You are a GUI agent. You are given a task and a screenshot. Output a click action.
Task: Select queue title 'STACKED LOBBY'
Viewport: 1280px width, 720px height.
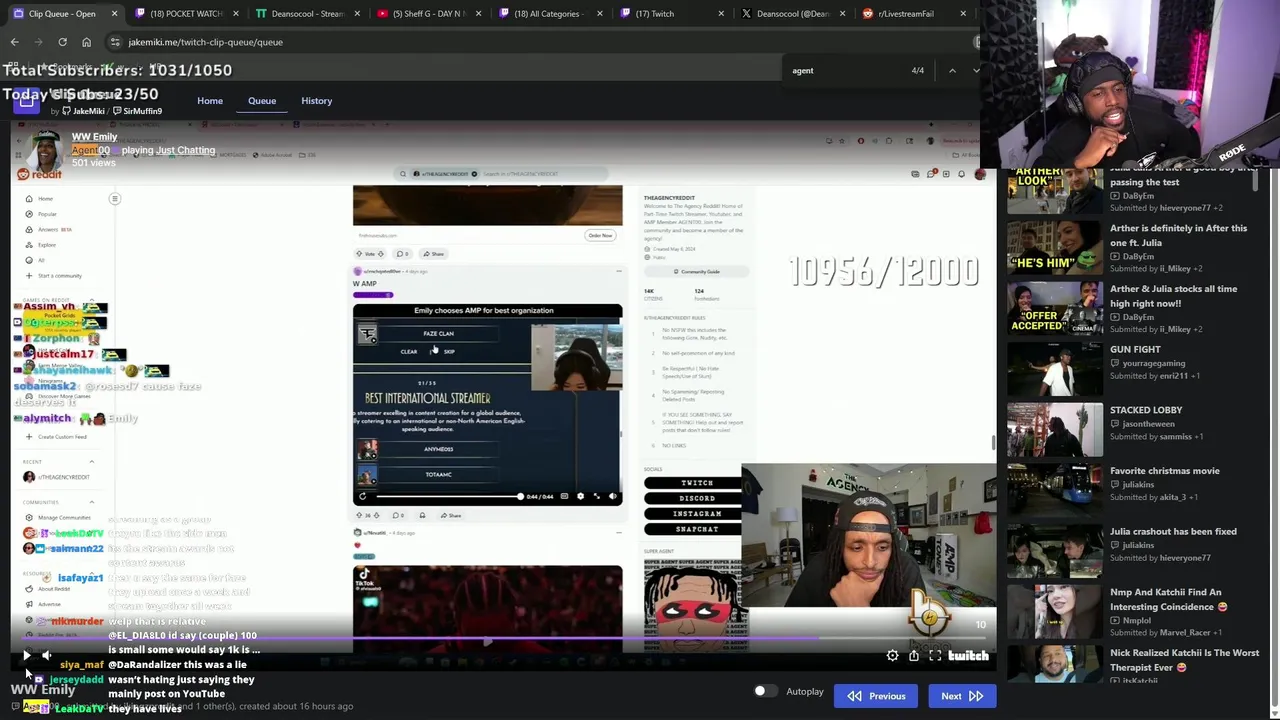click(x=1146, y=410)
